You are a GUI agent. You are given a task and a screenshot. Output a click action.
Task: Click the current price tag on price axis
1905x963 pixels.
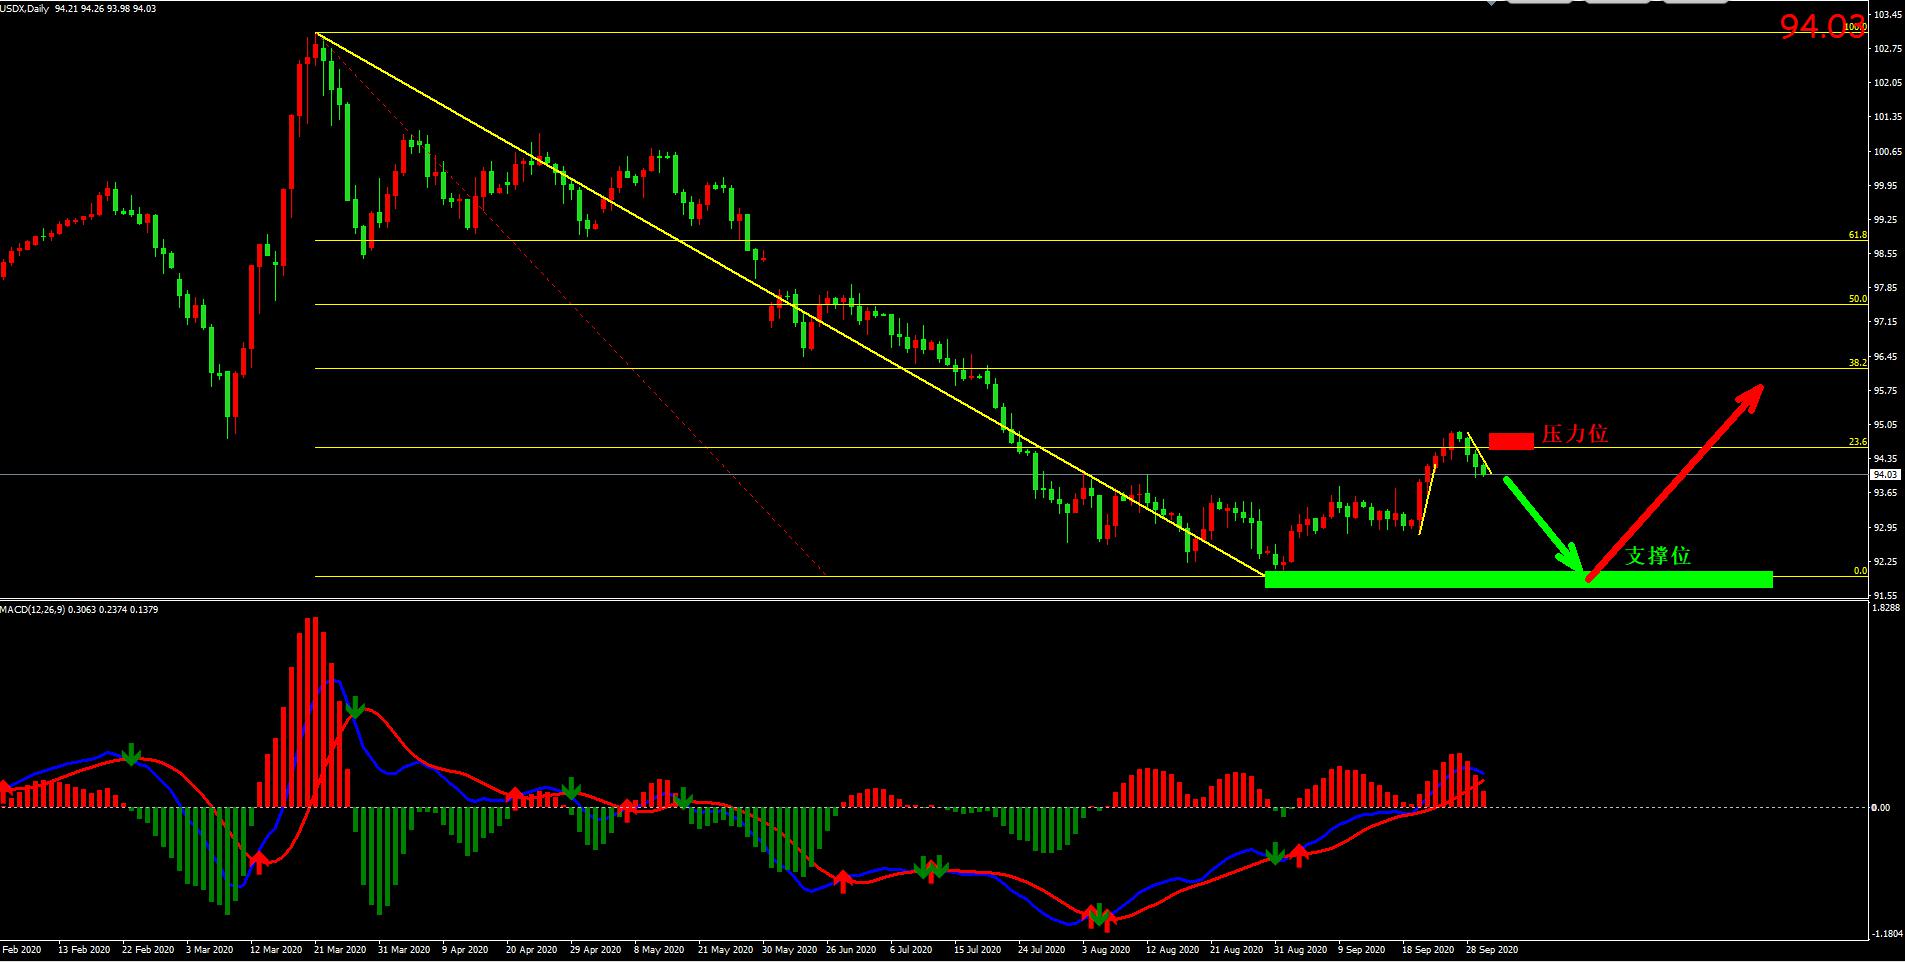1884,474
